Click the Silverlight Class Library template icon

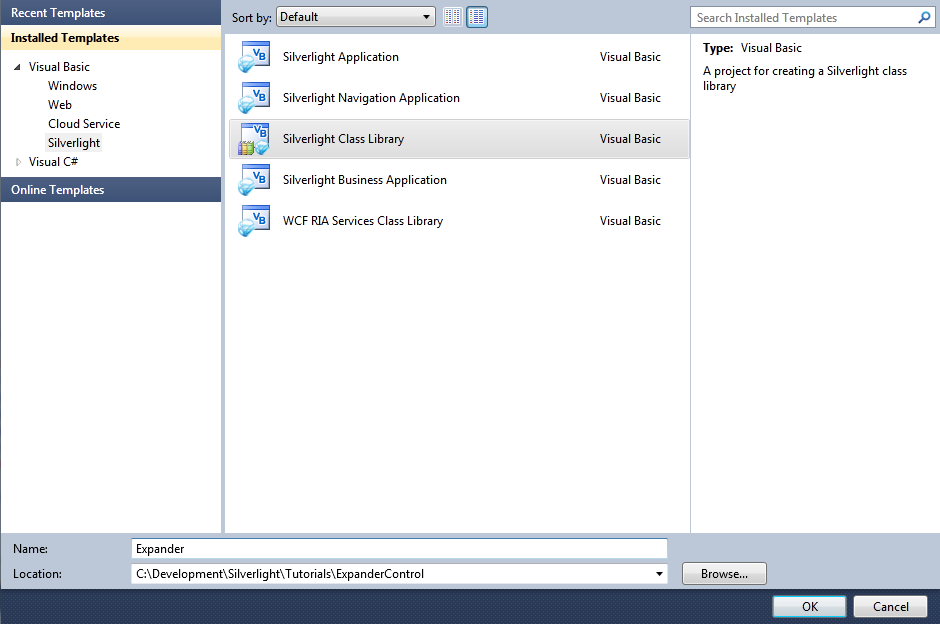point(254,139)
